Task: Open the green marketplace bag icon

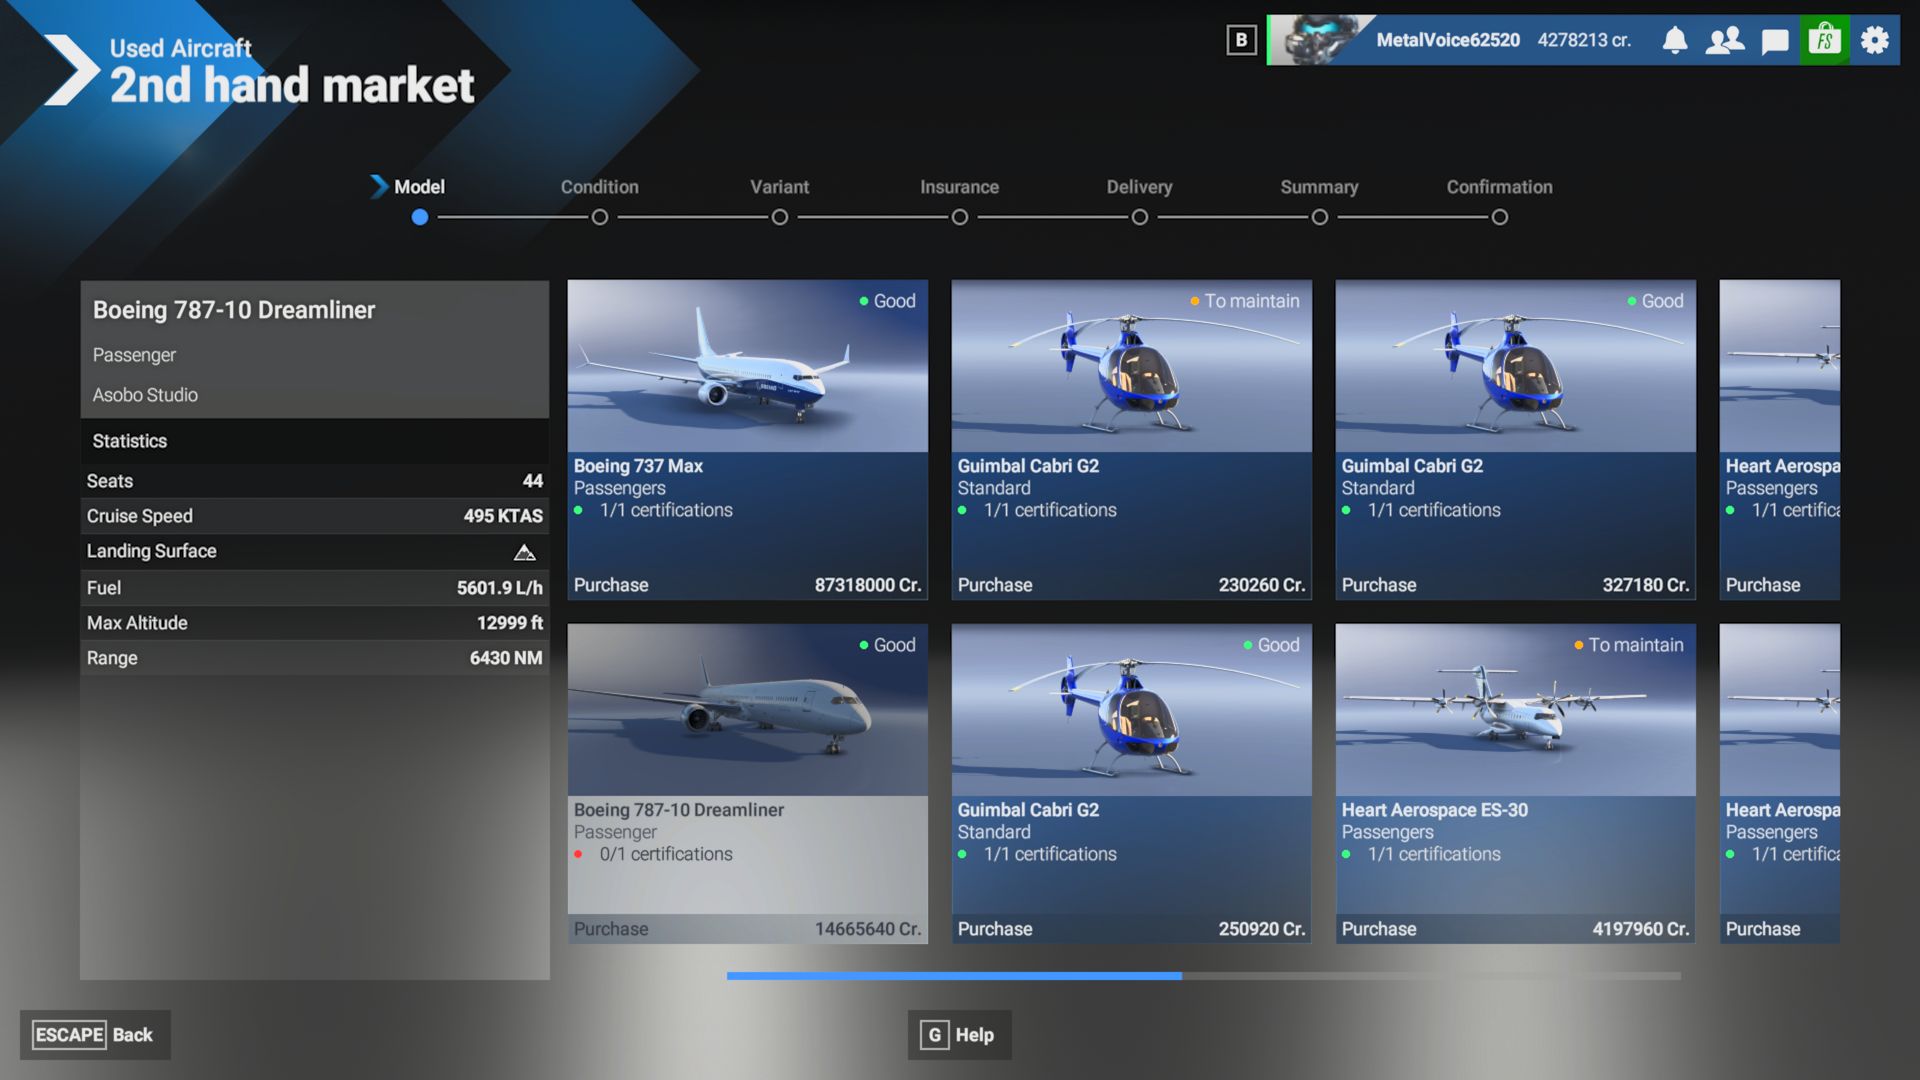Action: pos(1825,40)
